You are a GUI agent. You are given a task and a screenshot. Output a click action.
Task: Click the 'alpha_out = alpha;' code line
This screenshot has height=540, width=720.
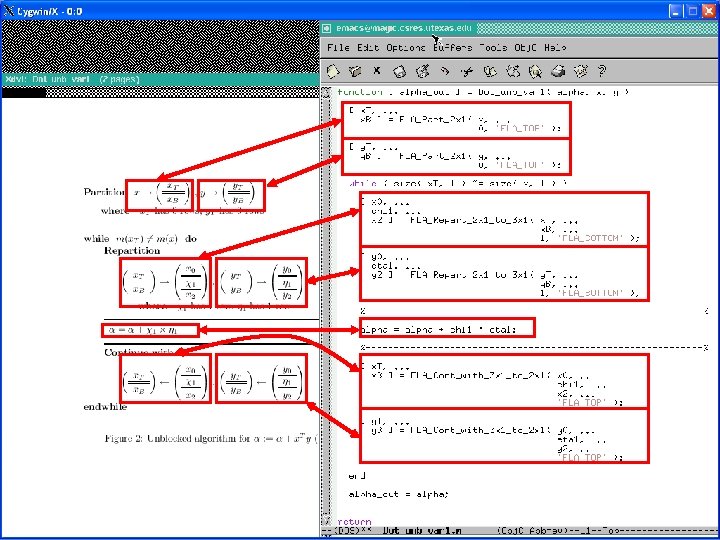point(398,495)
